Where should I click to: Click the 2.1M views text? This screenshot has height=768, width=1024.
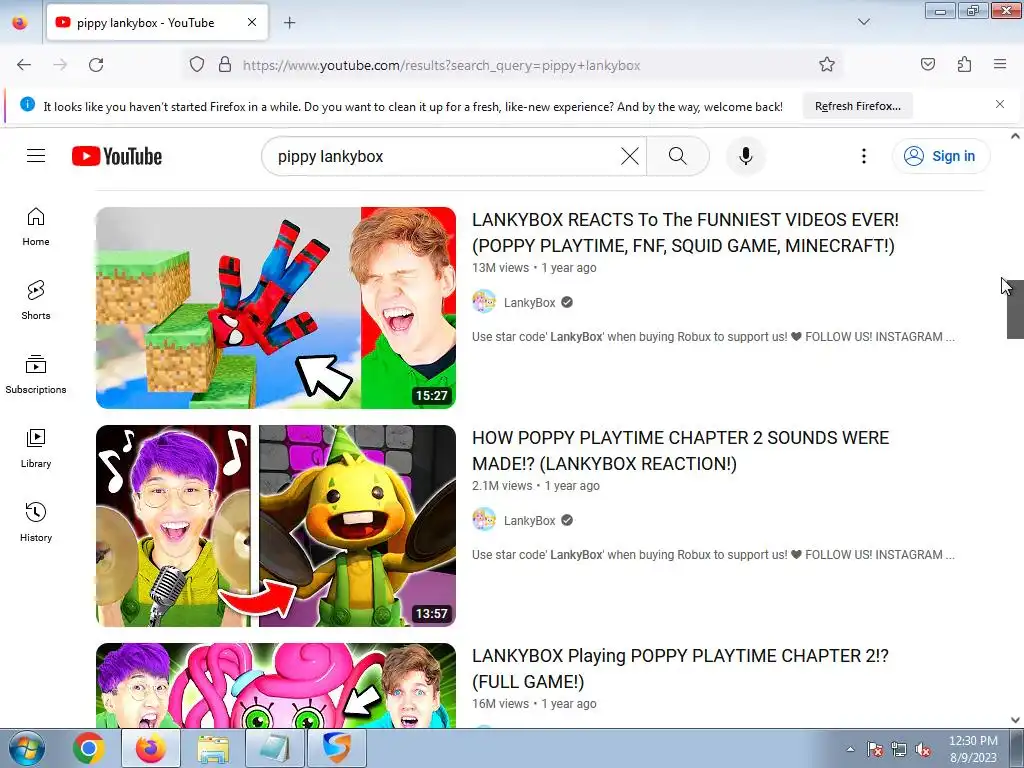502,486
